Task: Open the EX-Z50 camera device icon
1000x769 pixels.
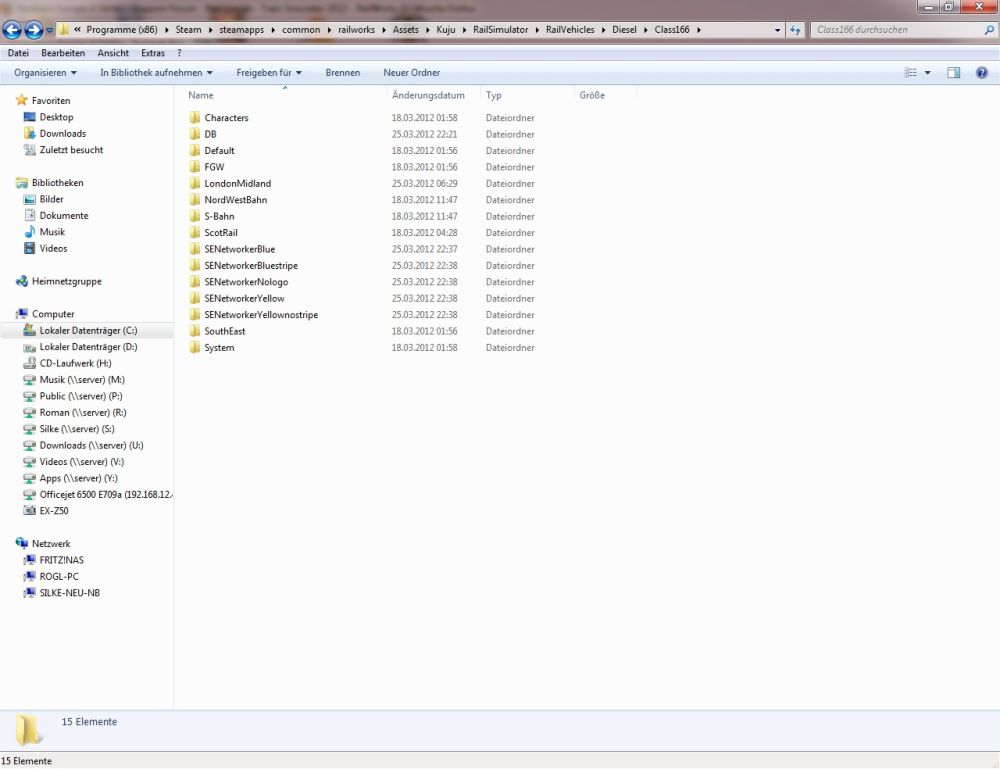Action: point(29,511)
